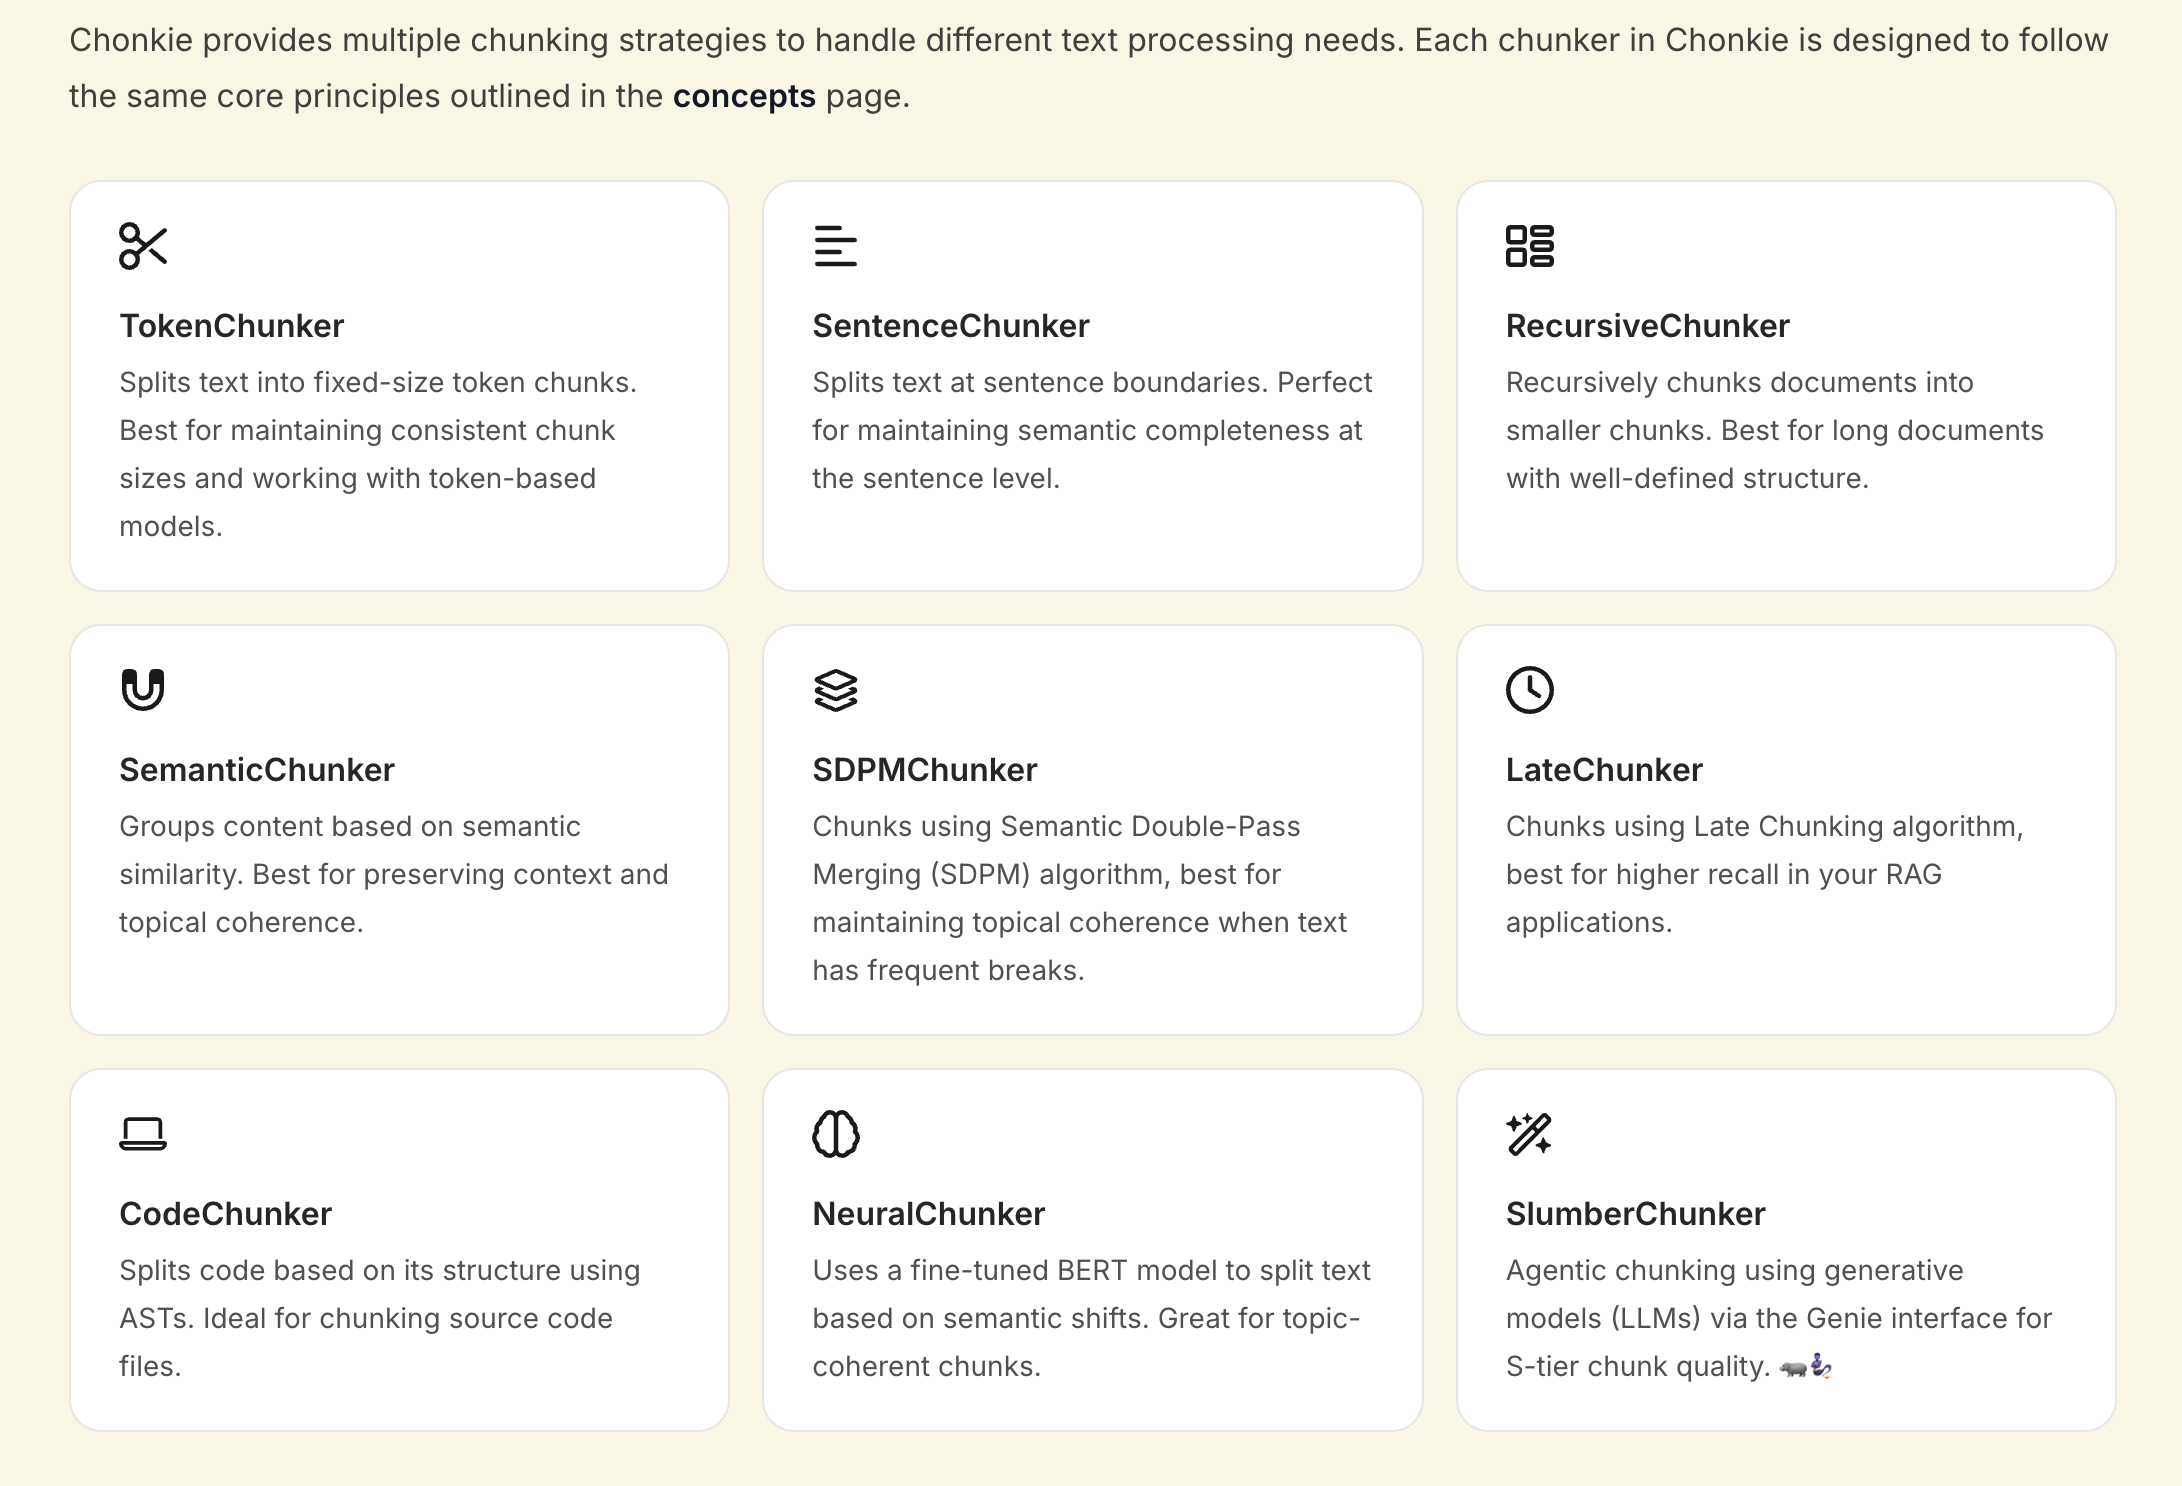
Task: Open the CodeChunker card description text
Action: [380, 1318]
